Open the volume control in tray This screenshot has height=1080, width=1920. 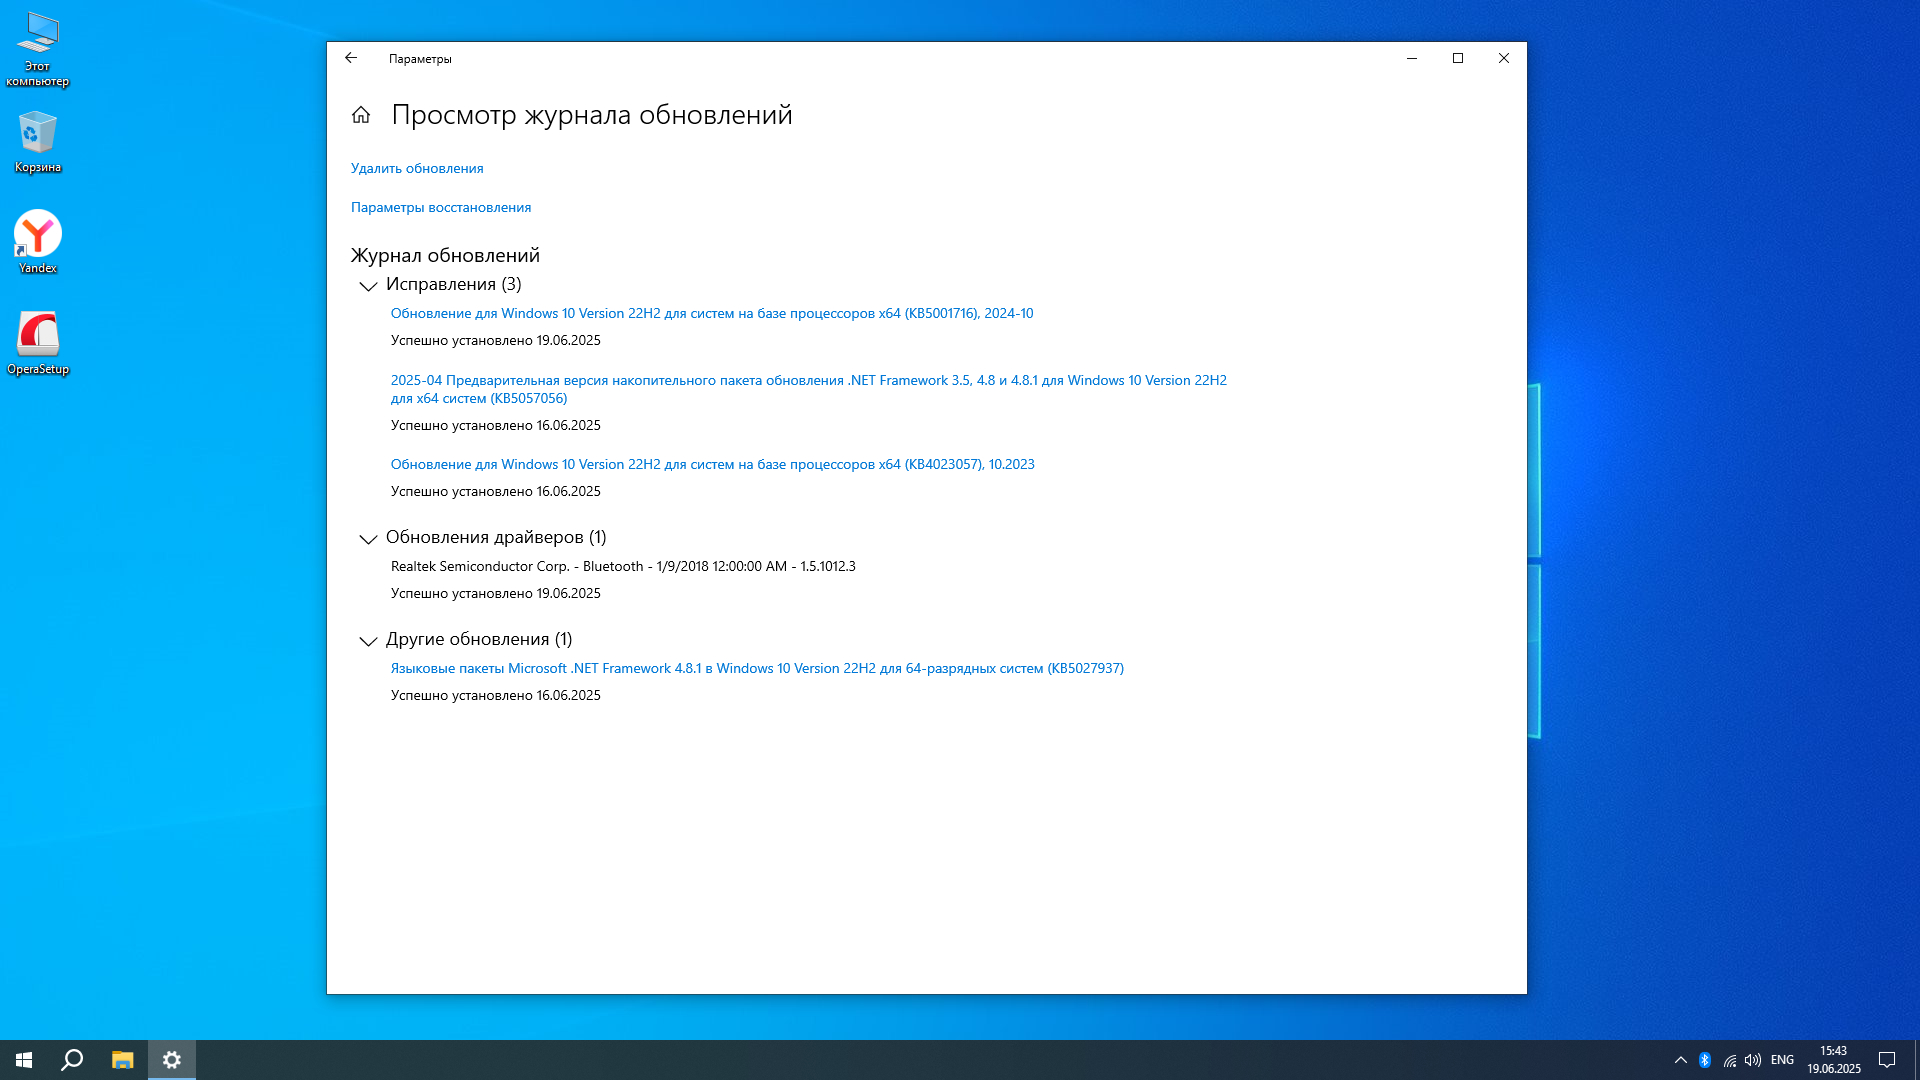(x=1753, y=1060)
